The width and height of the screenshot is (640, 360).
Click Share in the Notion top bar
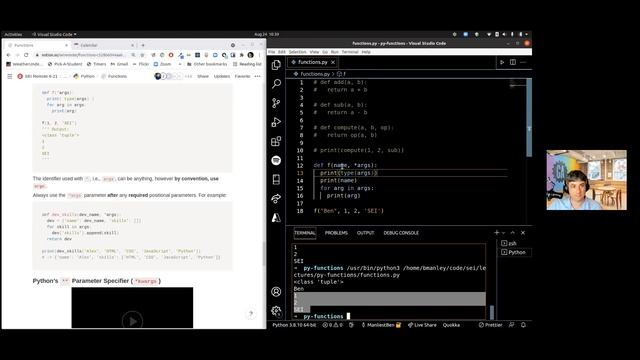(203, 76)
